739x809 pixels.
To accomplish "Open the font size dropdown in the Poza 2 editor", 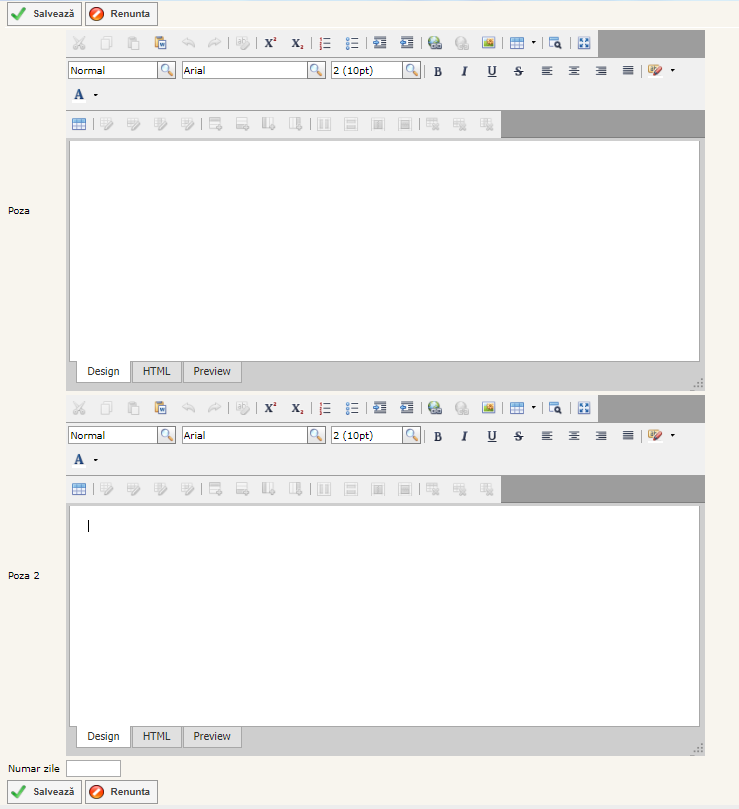I will pyautogui.click(x=411, y=436).
